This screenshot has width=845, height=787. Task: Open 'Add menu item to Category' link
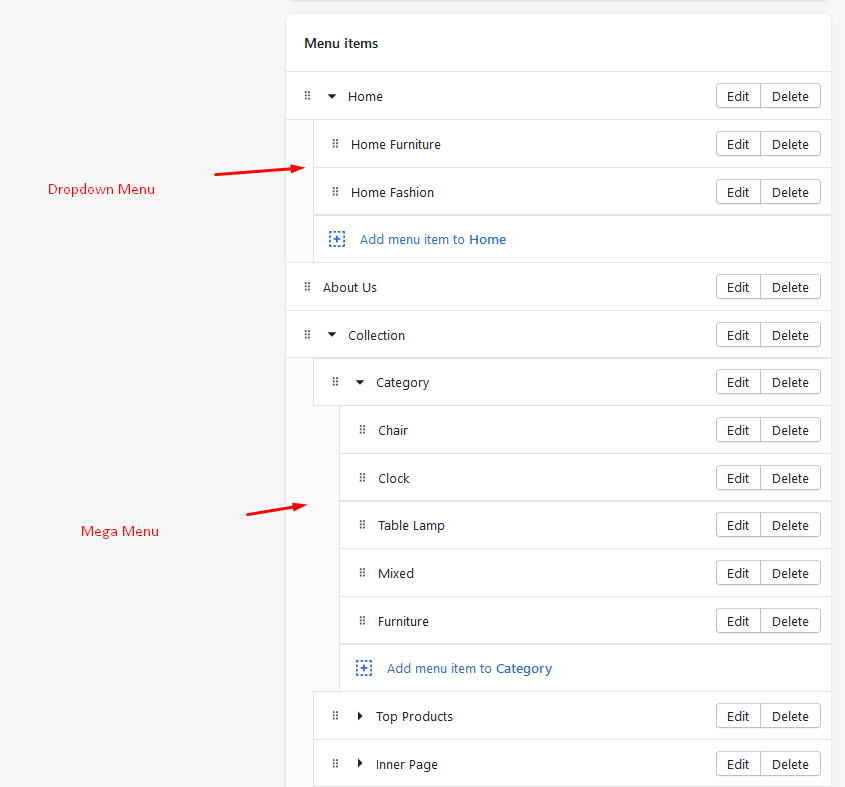click(x=469, y=668)
